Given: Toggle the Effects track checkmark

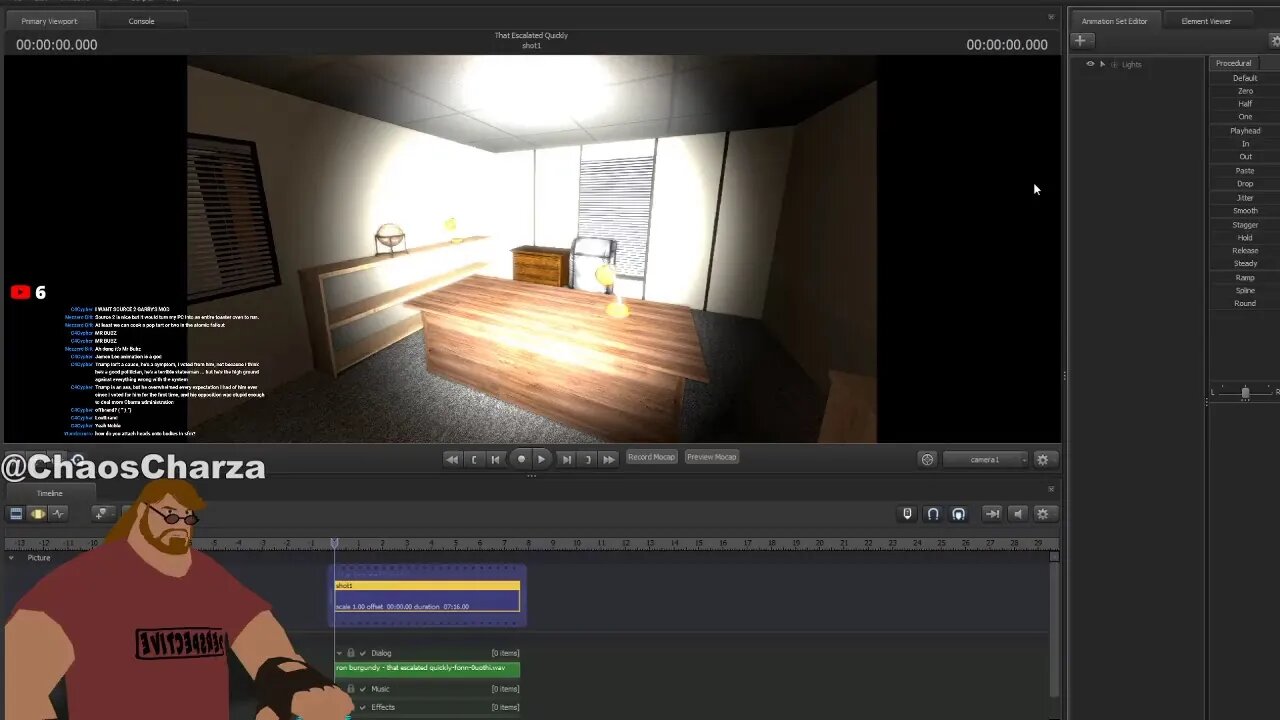Looking at the screenshot, I should [x=363, y=707].
